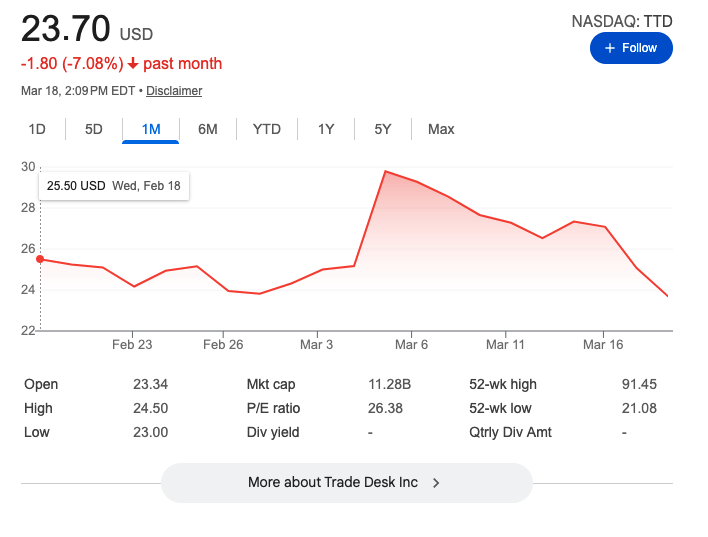Click the Mkt cap value 11.28B
This screenshot has height=537, width=708.
(x=389, y=384)
